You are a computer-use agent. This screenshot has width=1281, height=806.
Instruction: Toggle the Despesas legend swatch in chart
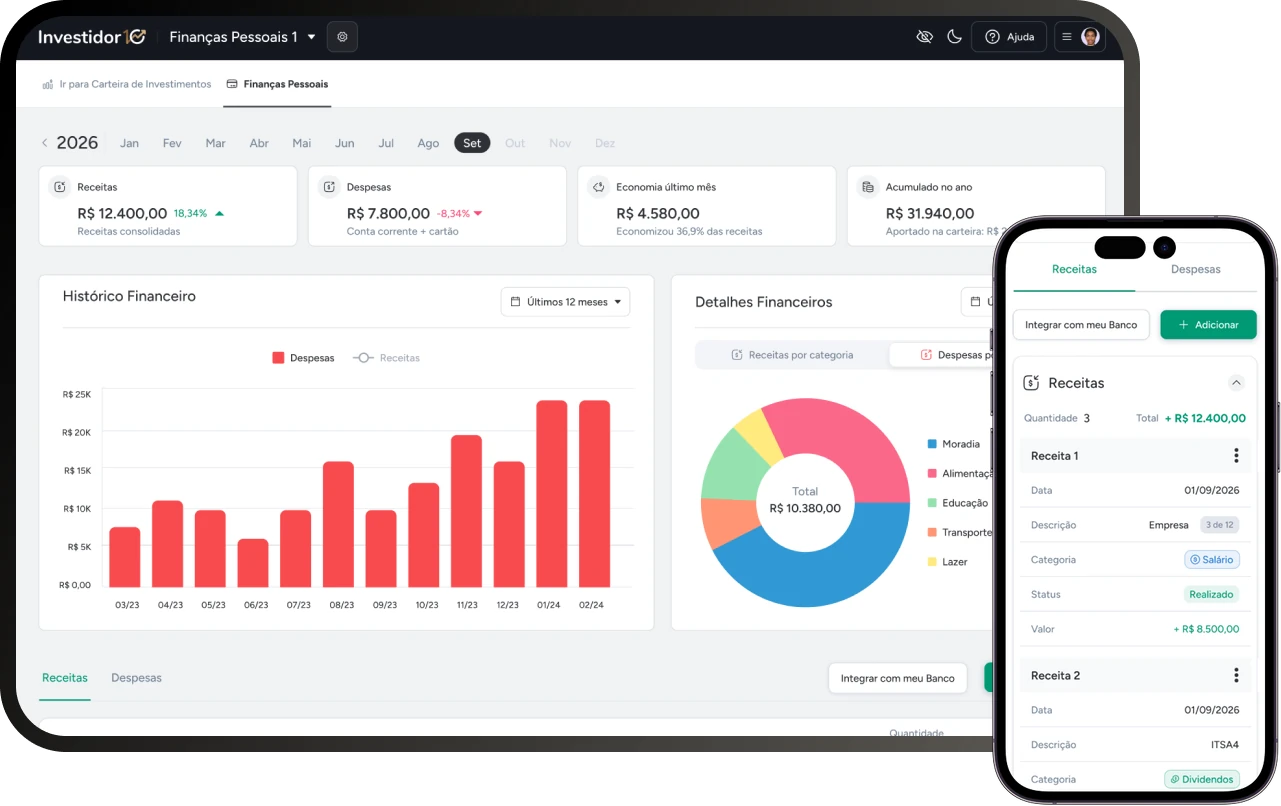click(278, 358)
